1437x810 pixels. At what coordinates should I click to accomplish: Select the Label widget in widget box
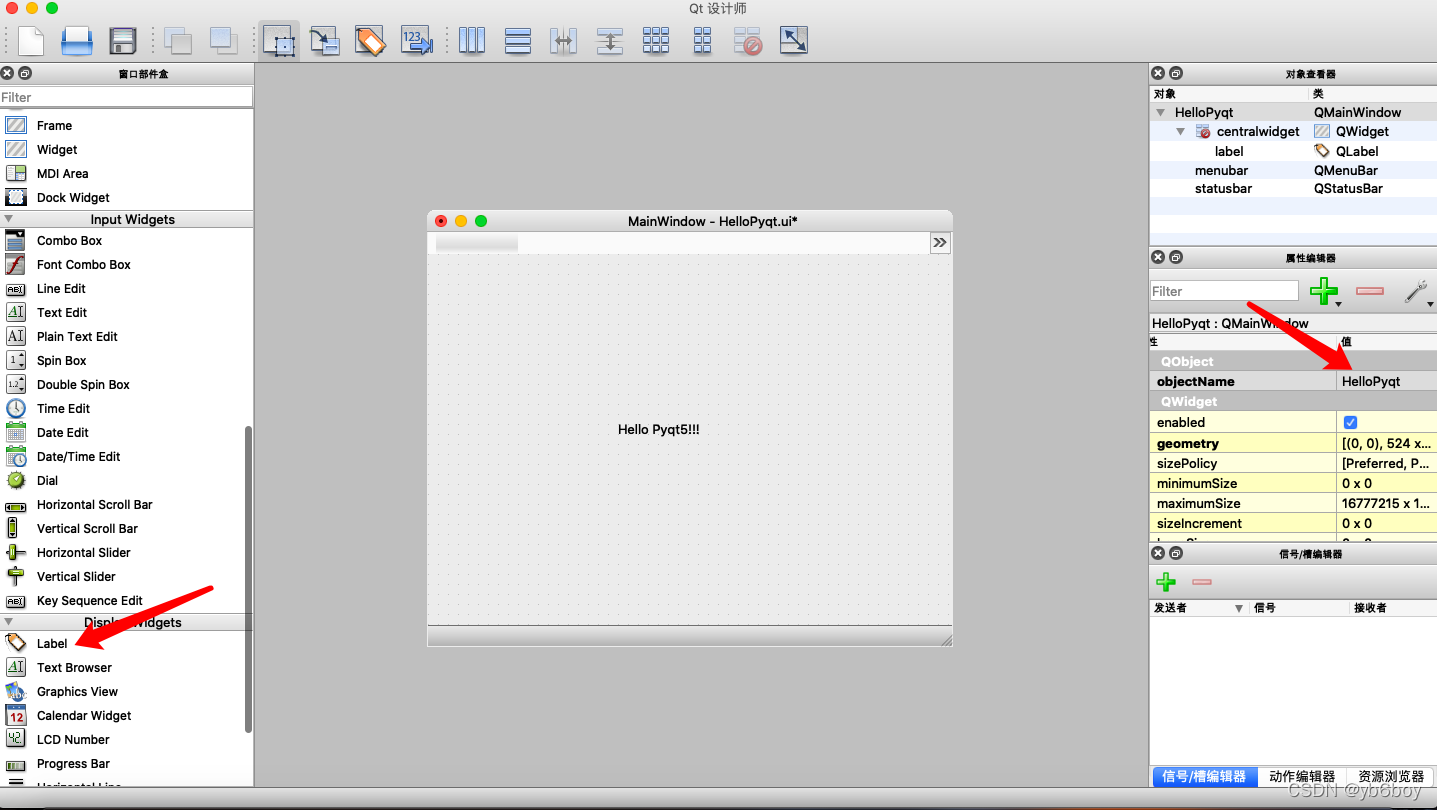52,643
